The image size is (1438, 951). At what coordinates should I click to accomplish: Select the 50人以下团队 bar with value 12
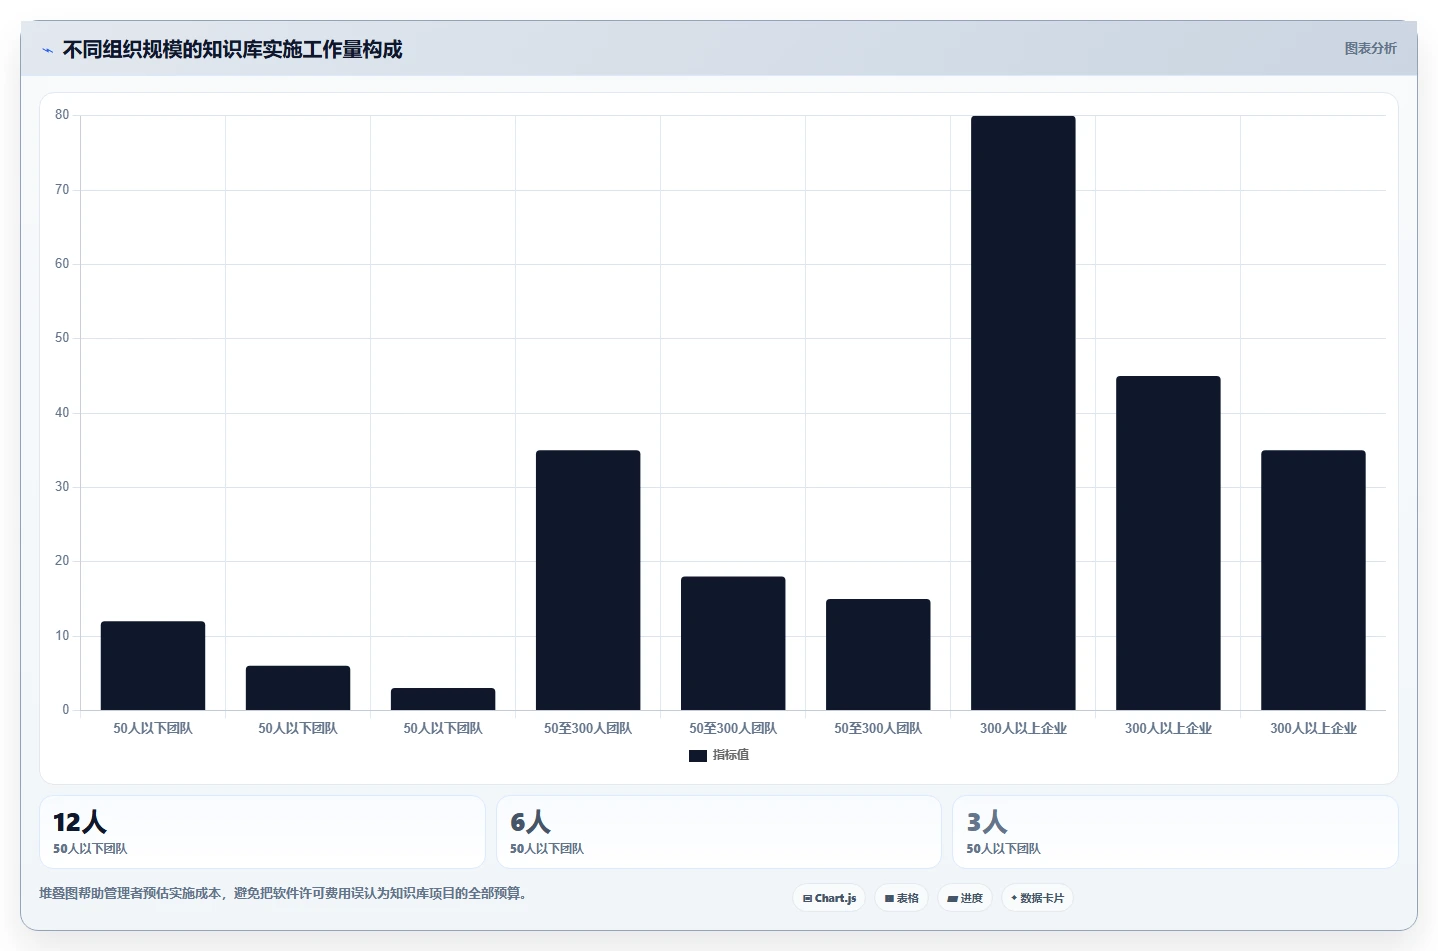point(153,666)
